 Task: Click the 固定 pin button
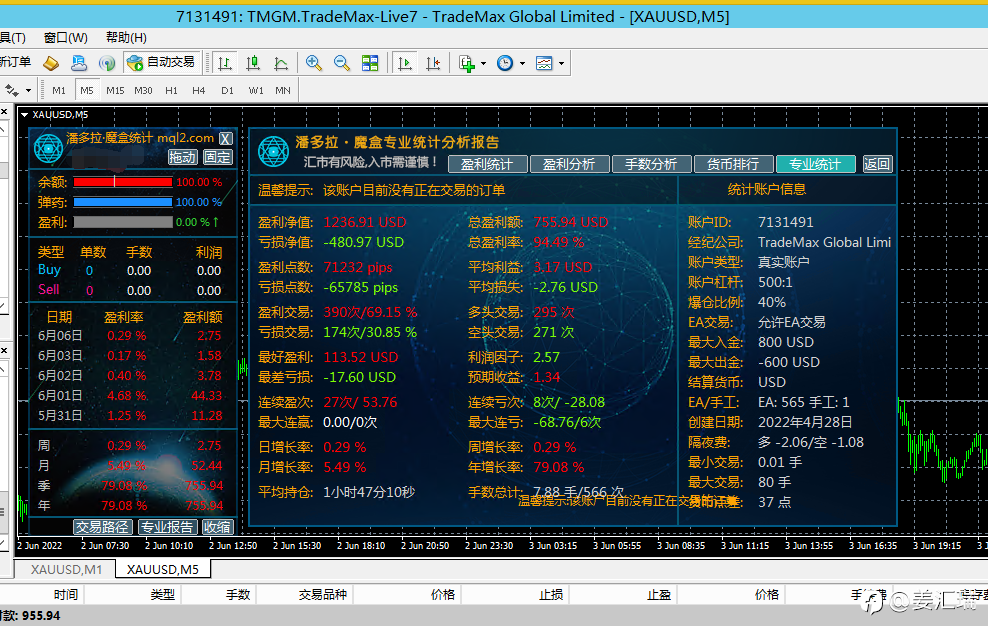pos(217,157)
